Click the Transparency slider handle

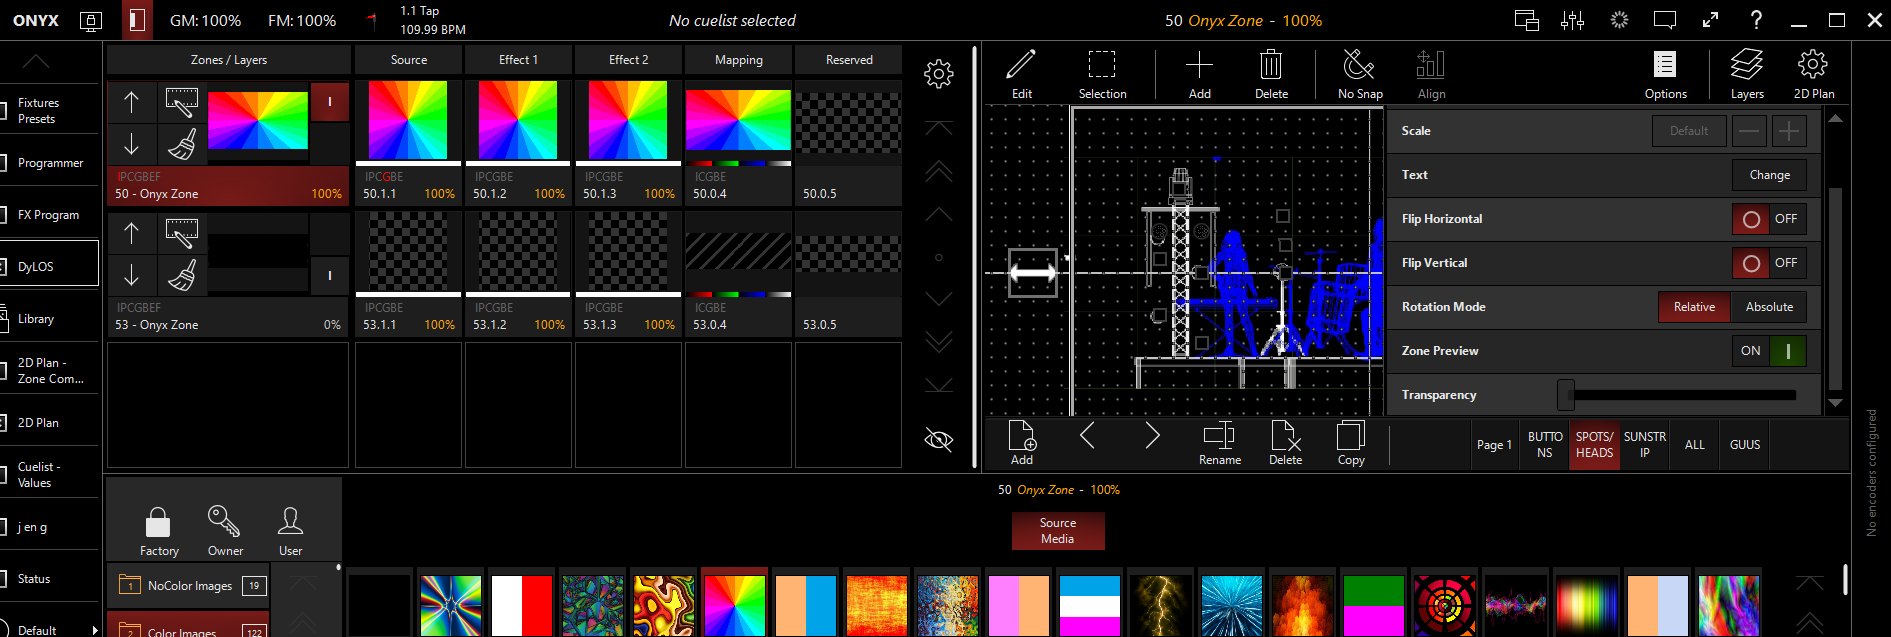pyautogui.click(x=1566, y=395)
